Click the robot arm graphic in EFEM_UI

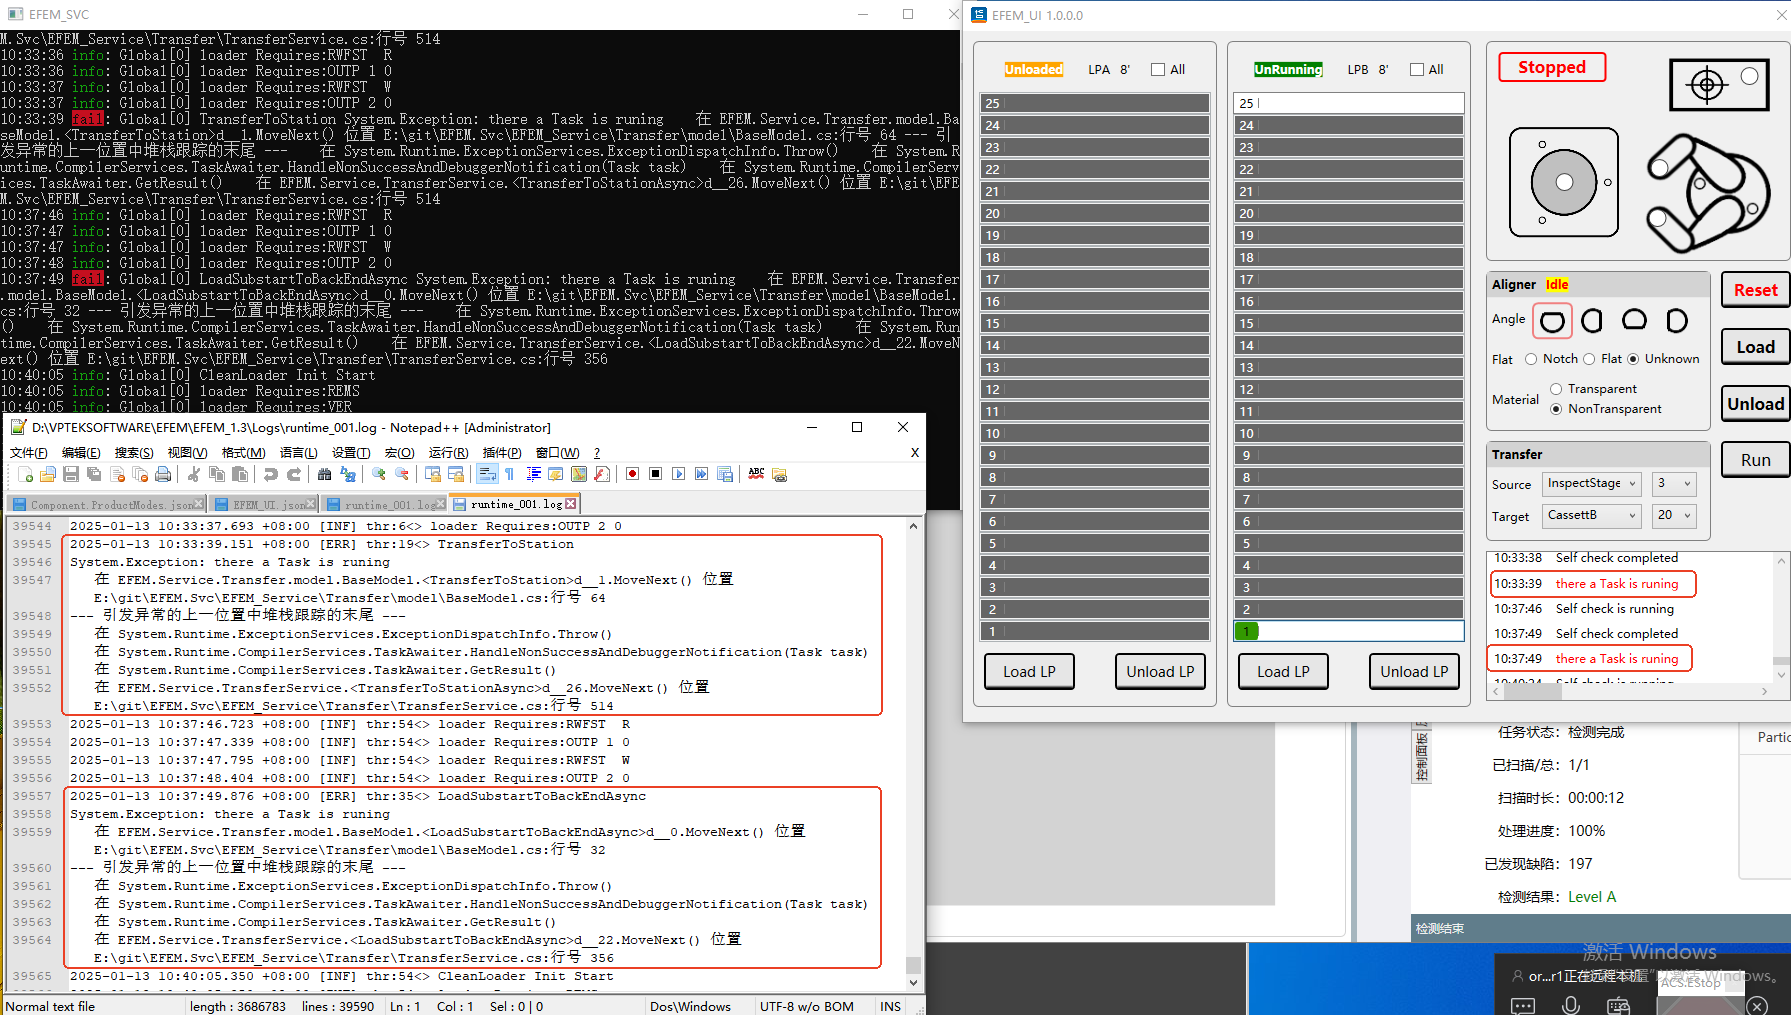pyautogui.click(x=1707, y=192)
